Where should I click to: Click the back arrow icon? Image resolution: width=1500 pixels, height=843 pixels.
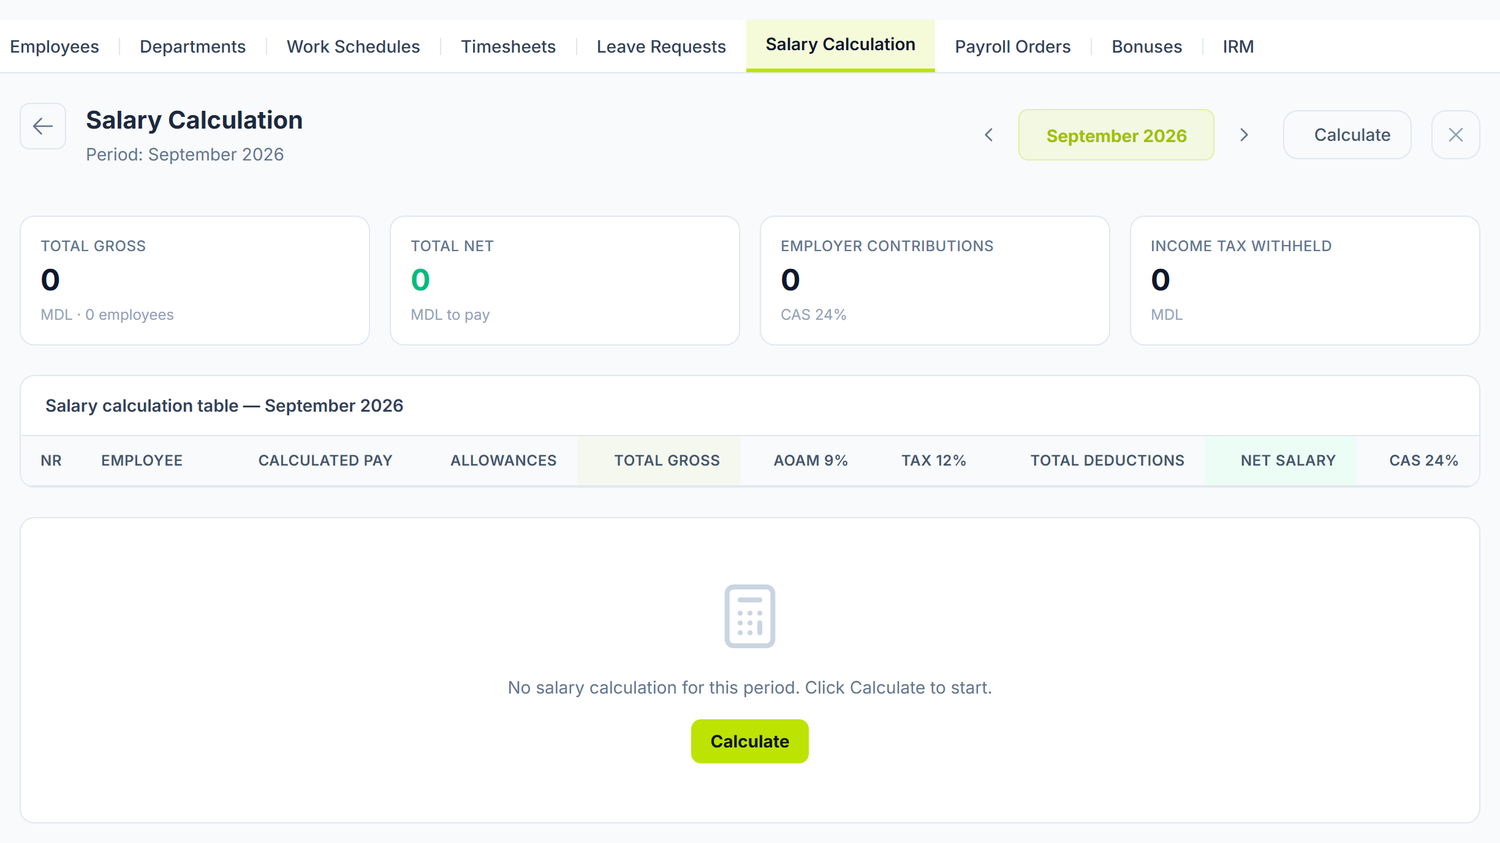(x=43, y=126)
